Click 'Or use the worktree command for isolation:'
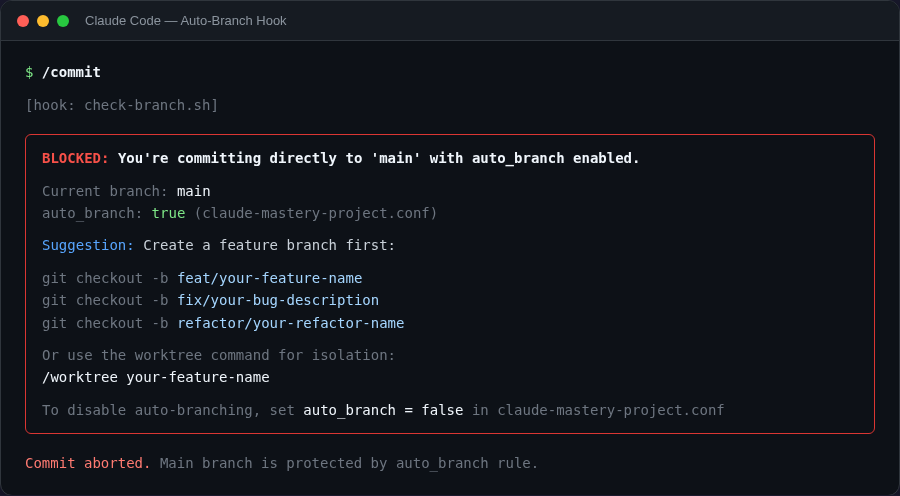This screenshot has height=496, width=900. coord(219,355)
